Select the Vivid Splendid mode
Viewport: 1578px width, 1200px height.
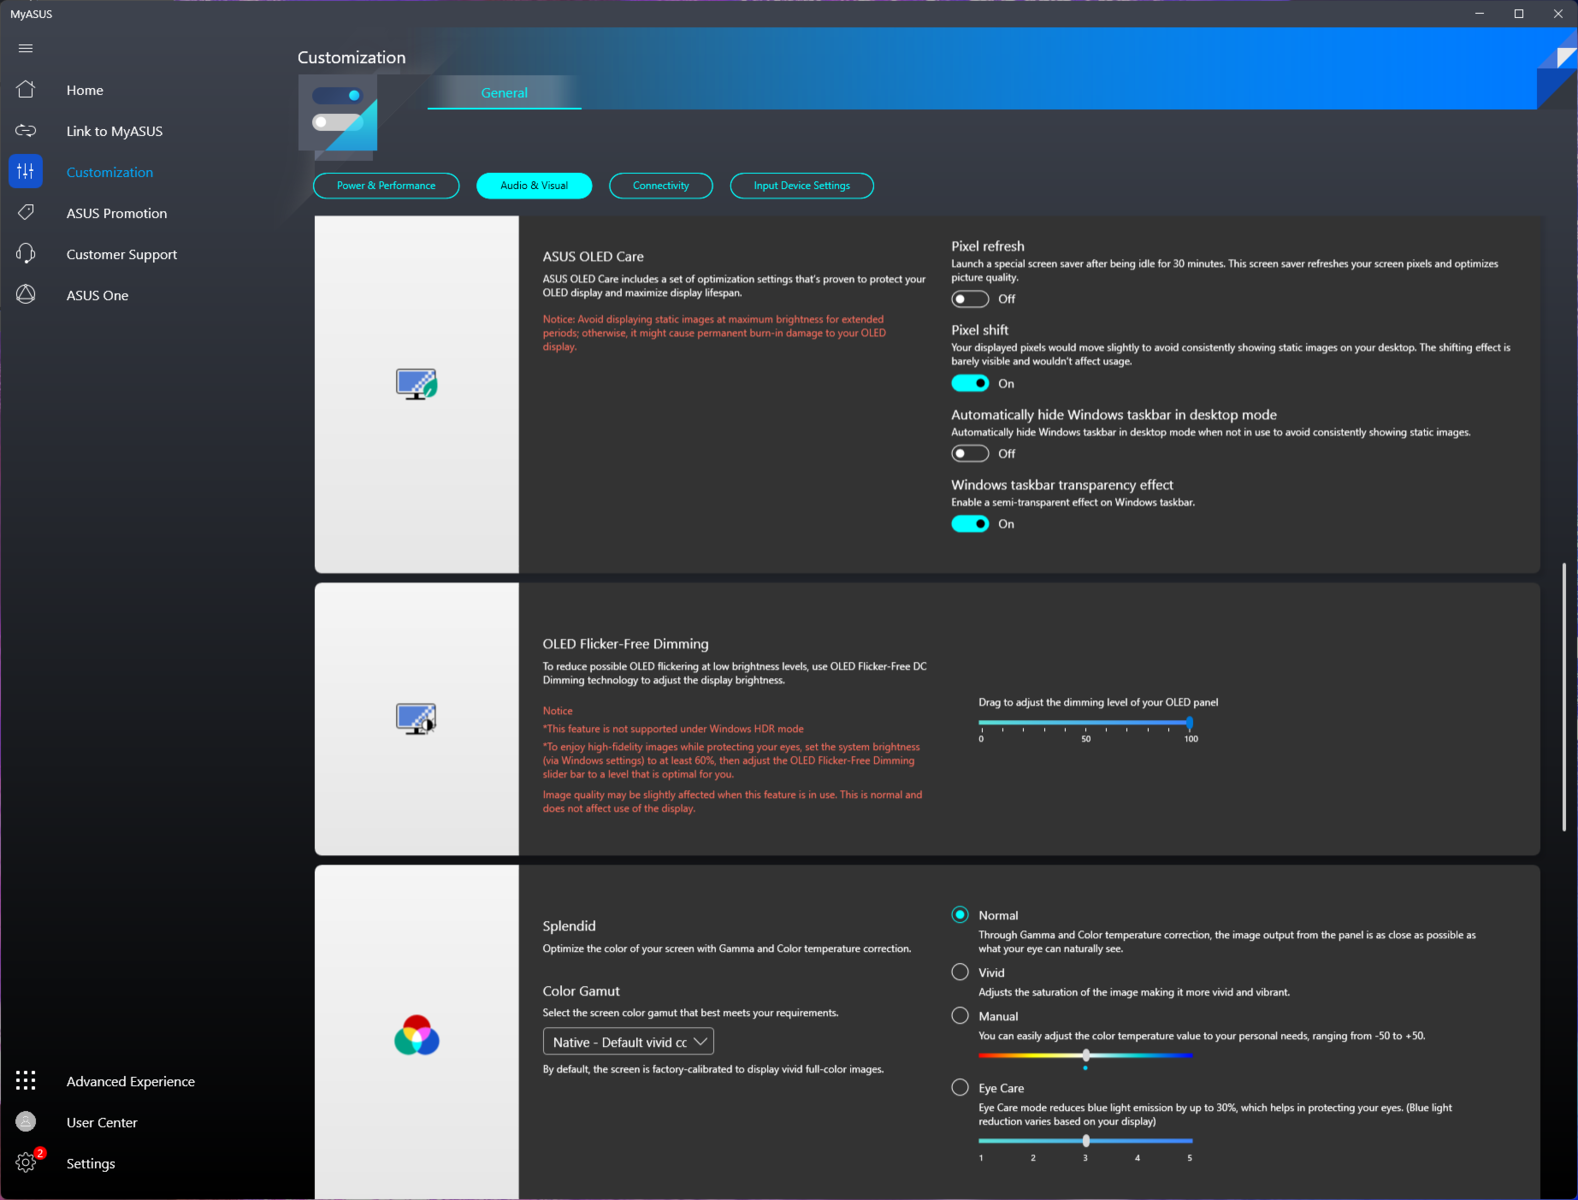click(960, 972)
